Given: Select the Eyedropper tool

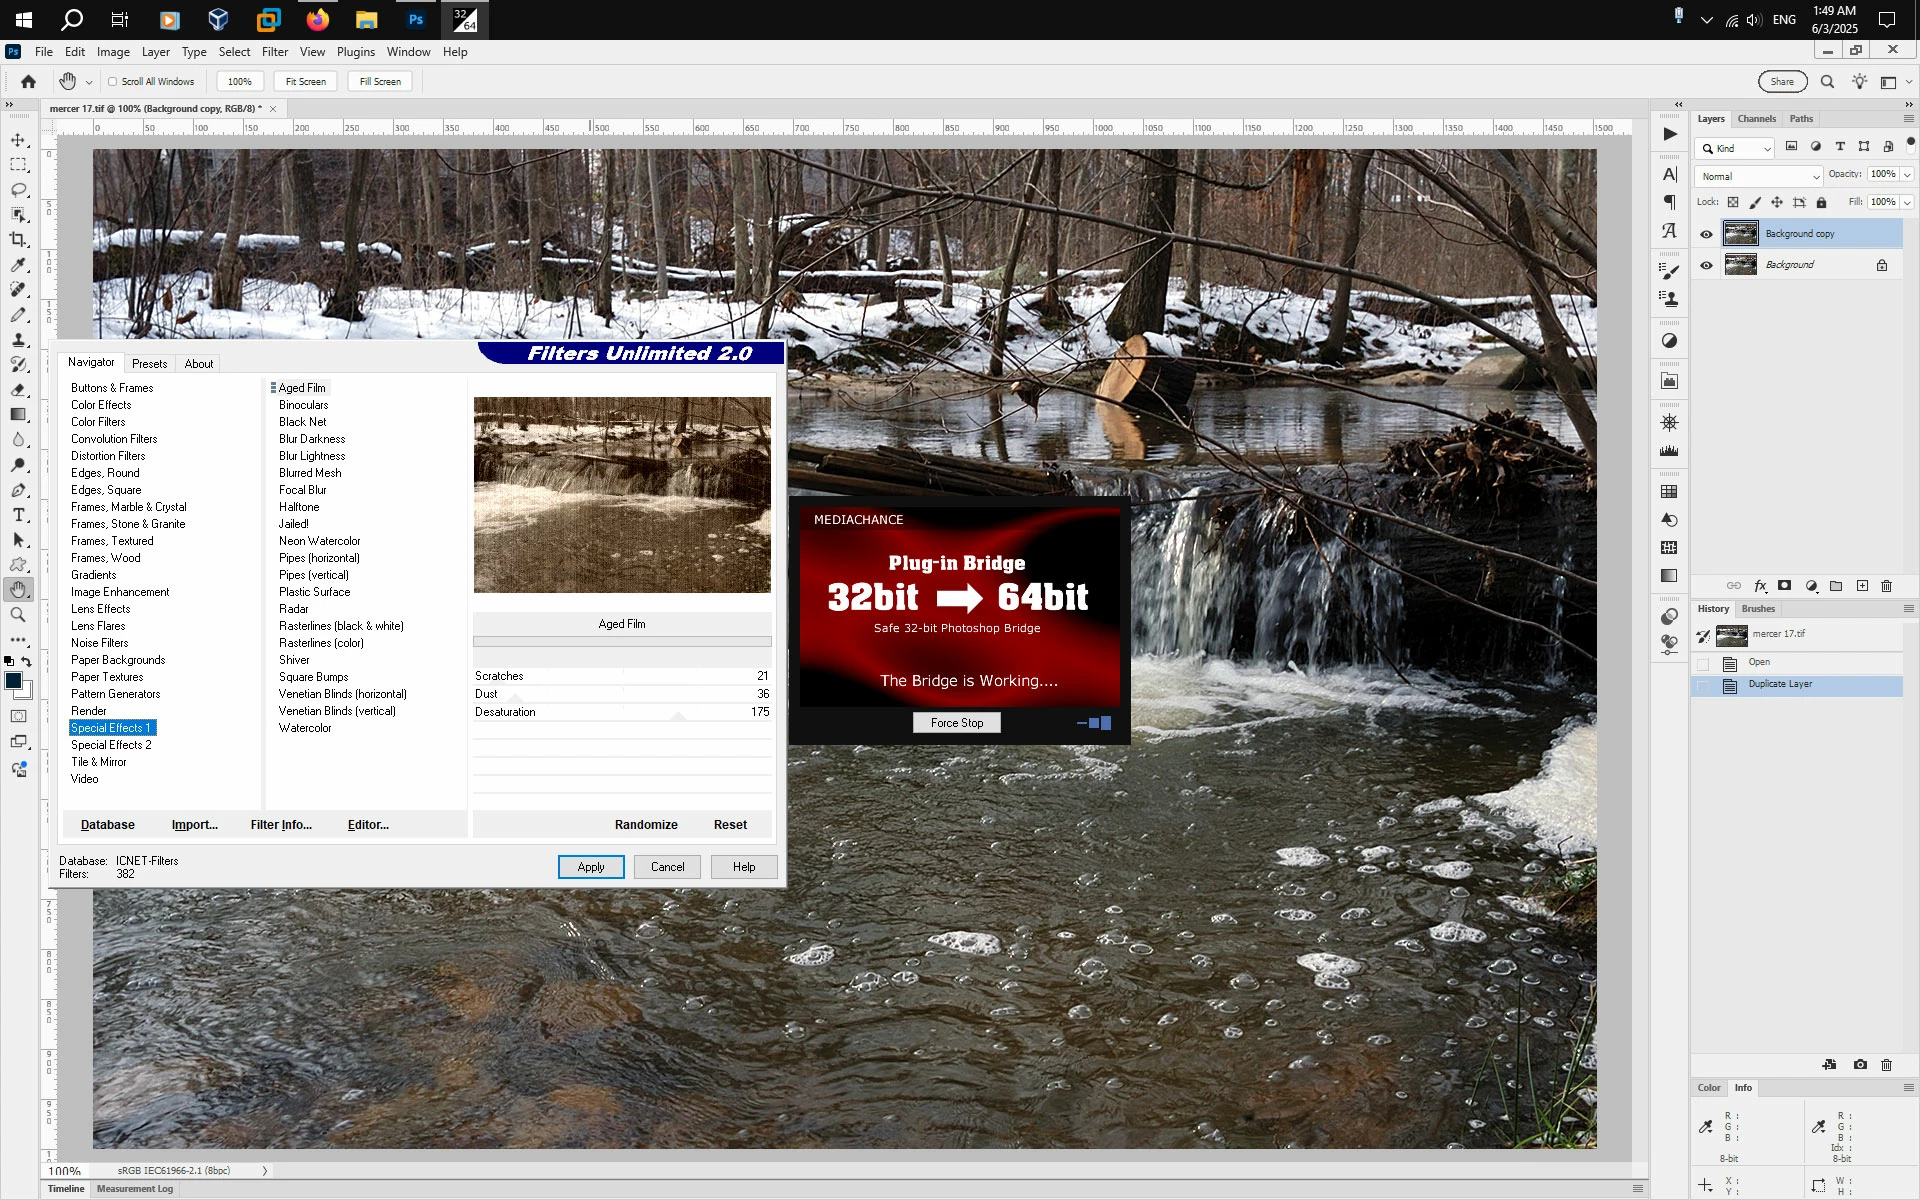Looking at the screenshot, I should (18, 265).
